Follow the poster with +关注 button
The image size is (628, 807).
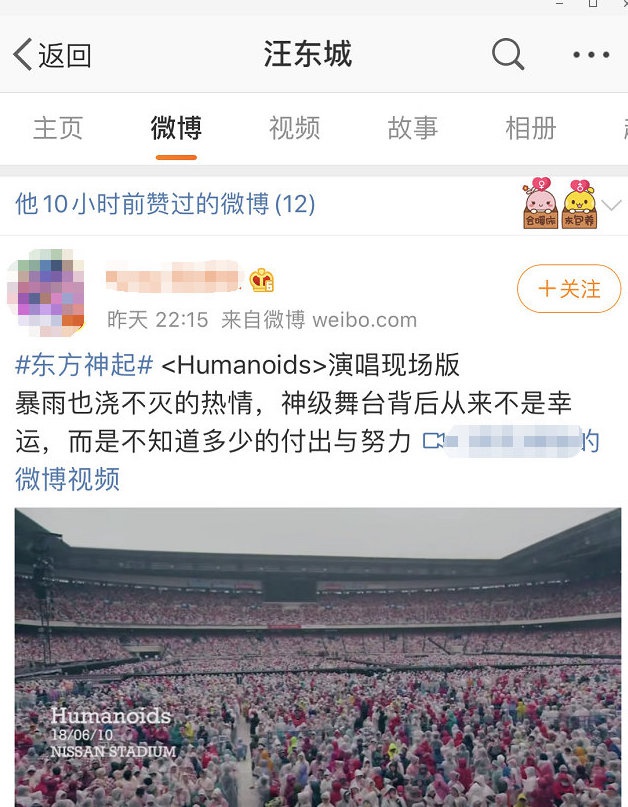pos(569,288)
